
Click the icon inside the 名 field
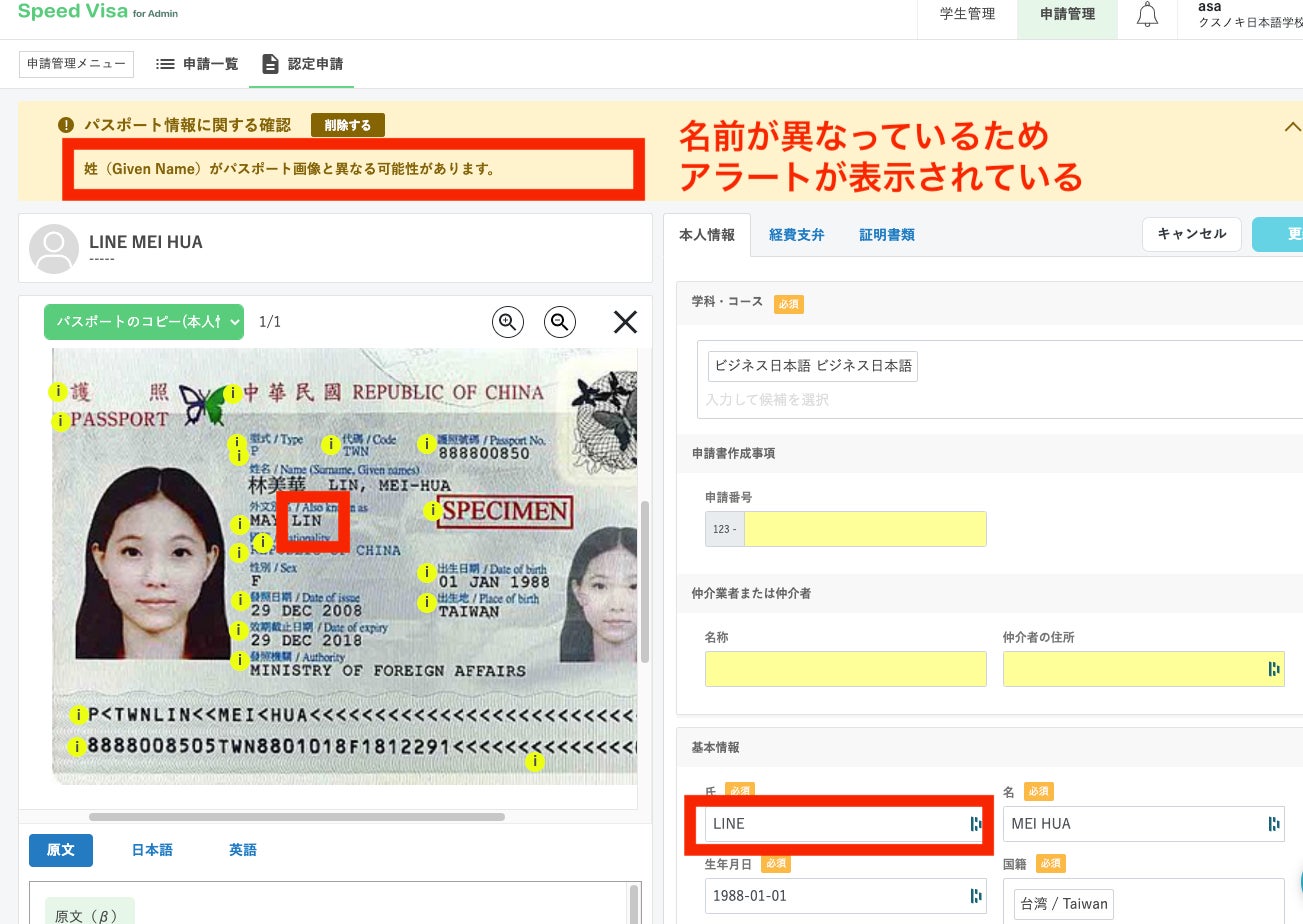point(1273,824)
